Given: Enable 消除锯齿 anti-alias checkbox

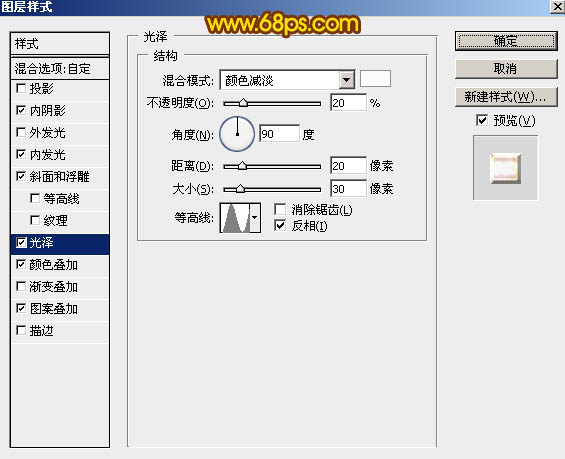Looking at the screenshot, I should pos(280,209).
